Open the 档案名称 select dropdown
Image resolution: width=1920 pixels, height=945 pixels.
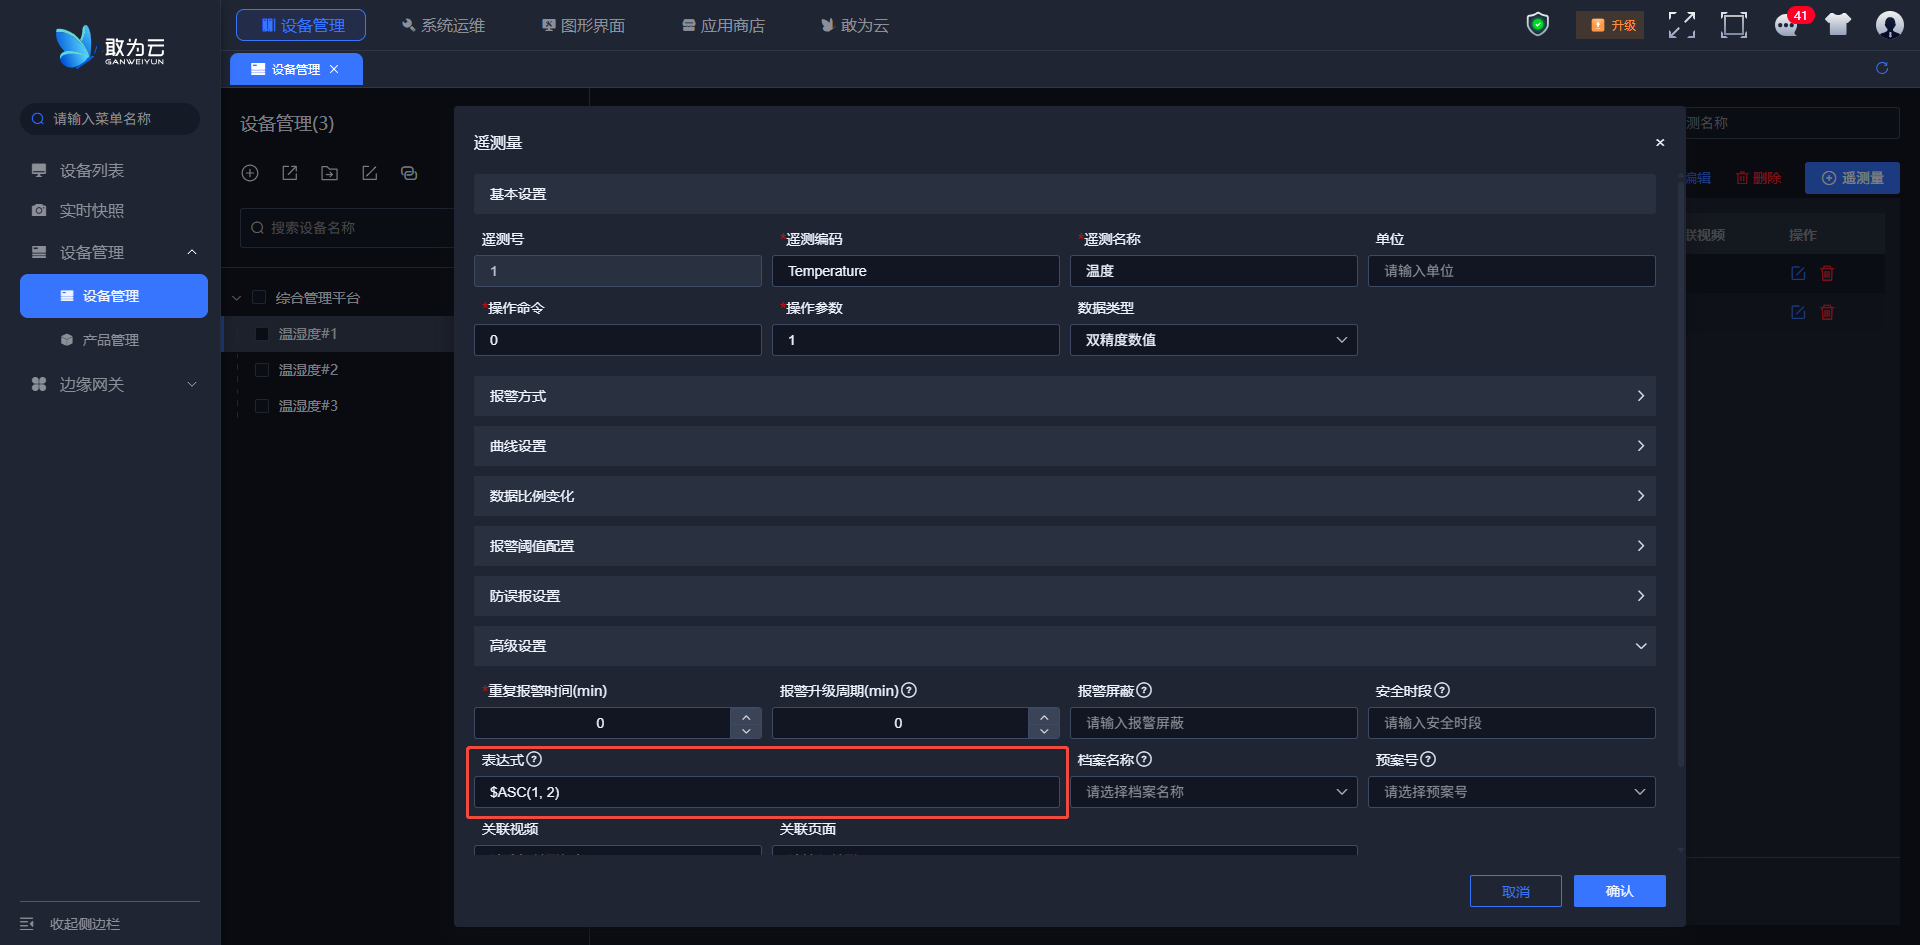(1213, 792)
